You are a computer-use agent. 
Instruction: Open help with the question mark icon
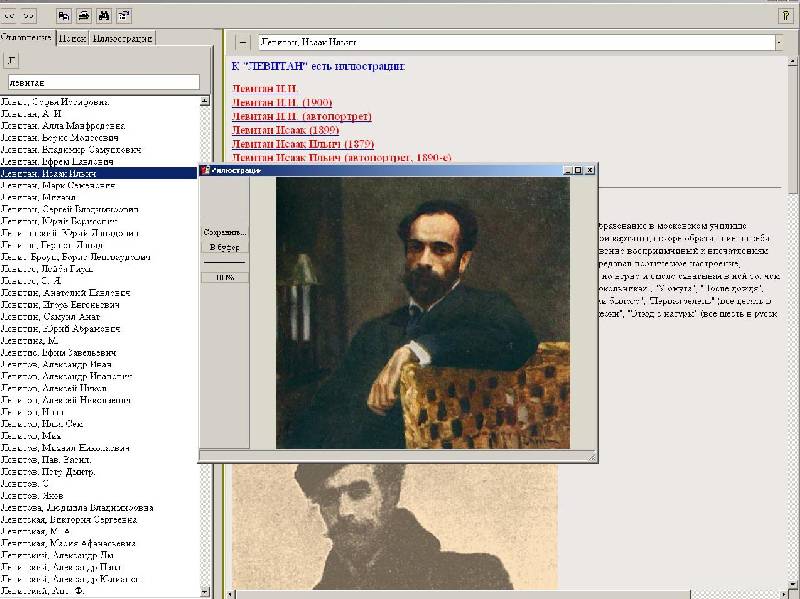(786, 16)
